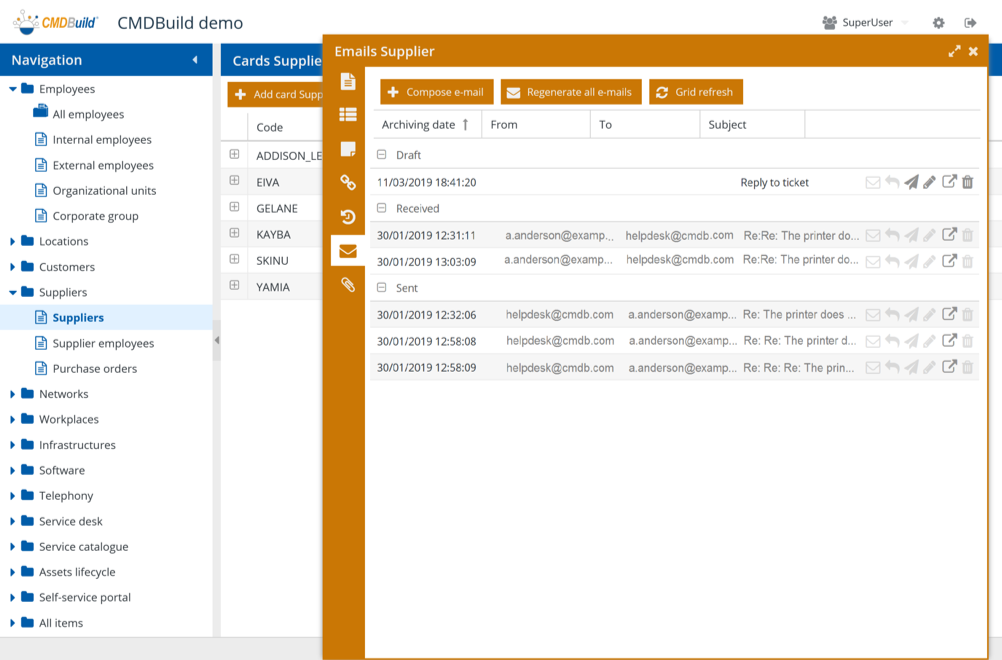
Task: Delete the draft Reply to ticket email
Action: tap(967, 182)
